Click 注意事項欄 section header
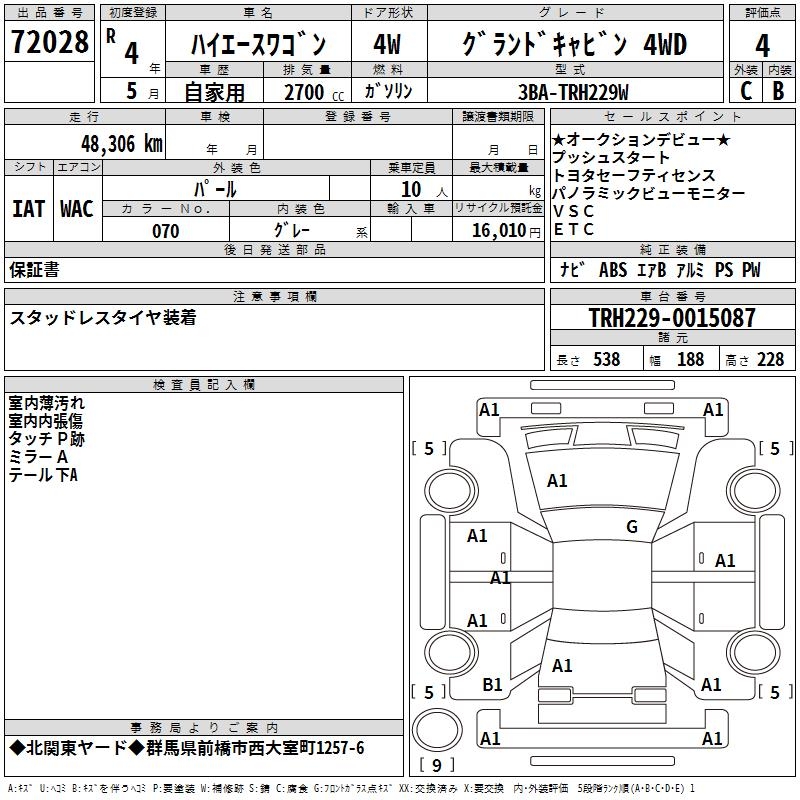Image resolution: width=800 pixels, height=800 pixels. pos(274,296)
